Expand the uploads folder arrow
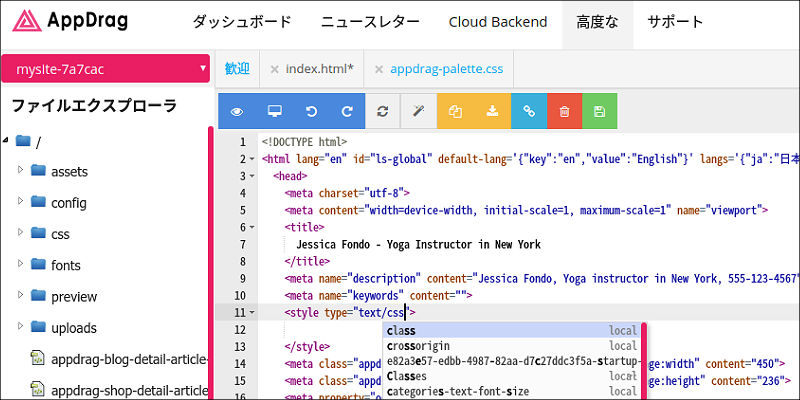 pyautogui.click(x=20, y=326)
